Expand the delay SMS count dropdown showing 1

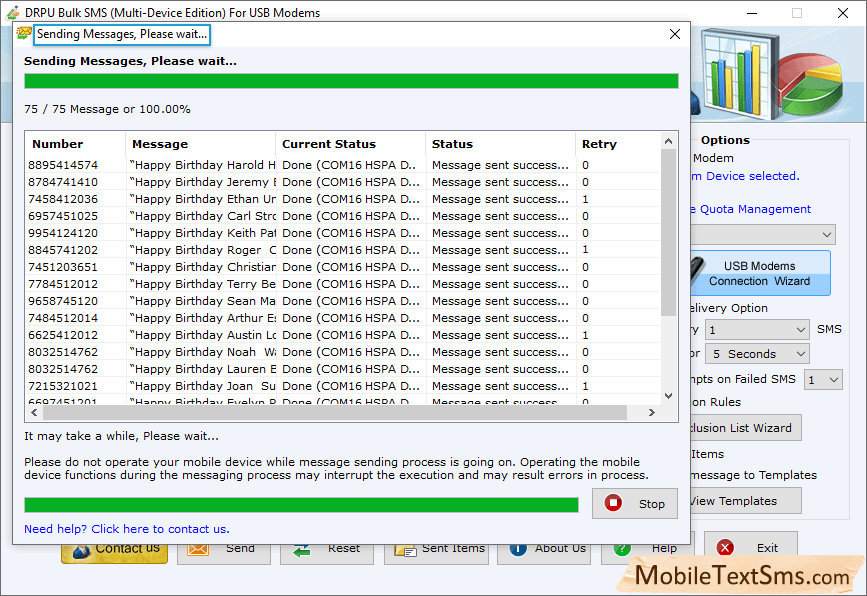coord(757,330)
